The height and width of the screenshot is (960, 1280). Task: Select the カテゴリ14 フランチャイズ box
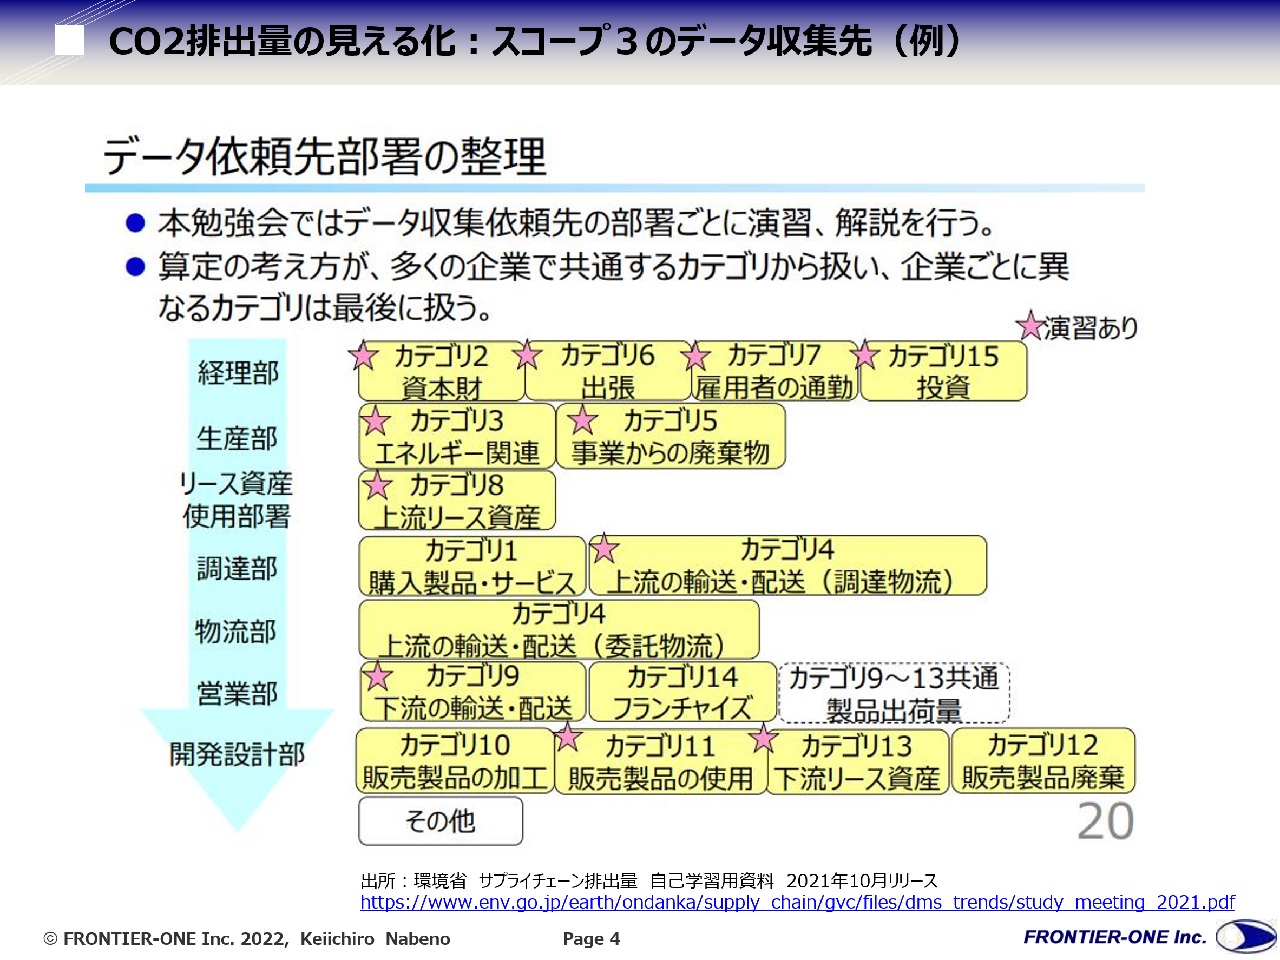coord(682,692)
